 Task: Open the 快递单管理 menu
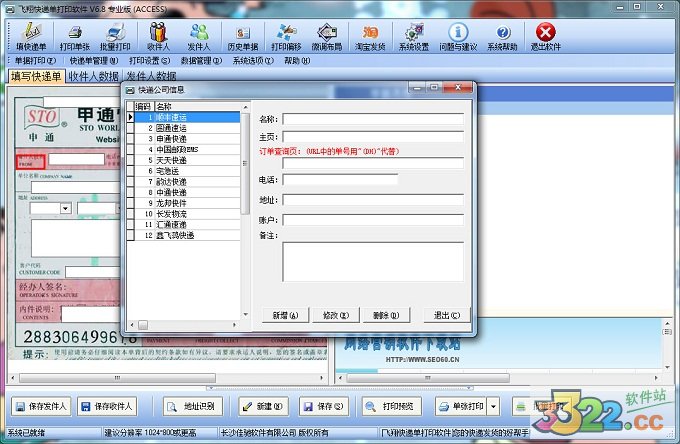94,61
